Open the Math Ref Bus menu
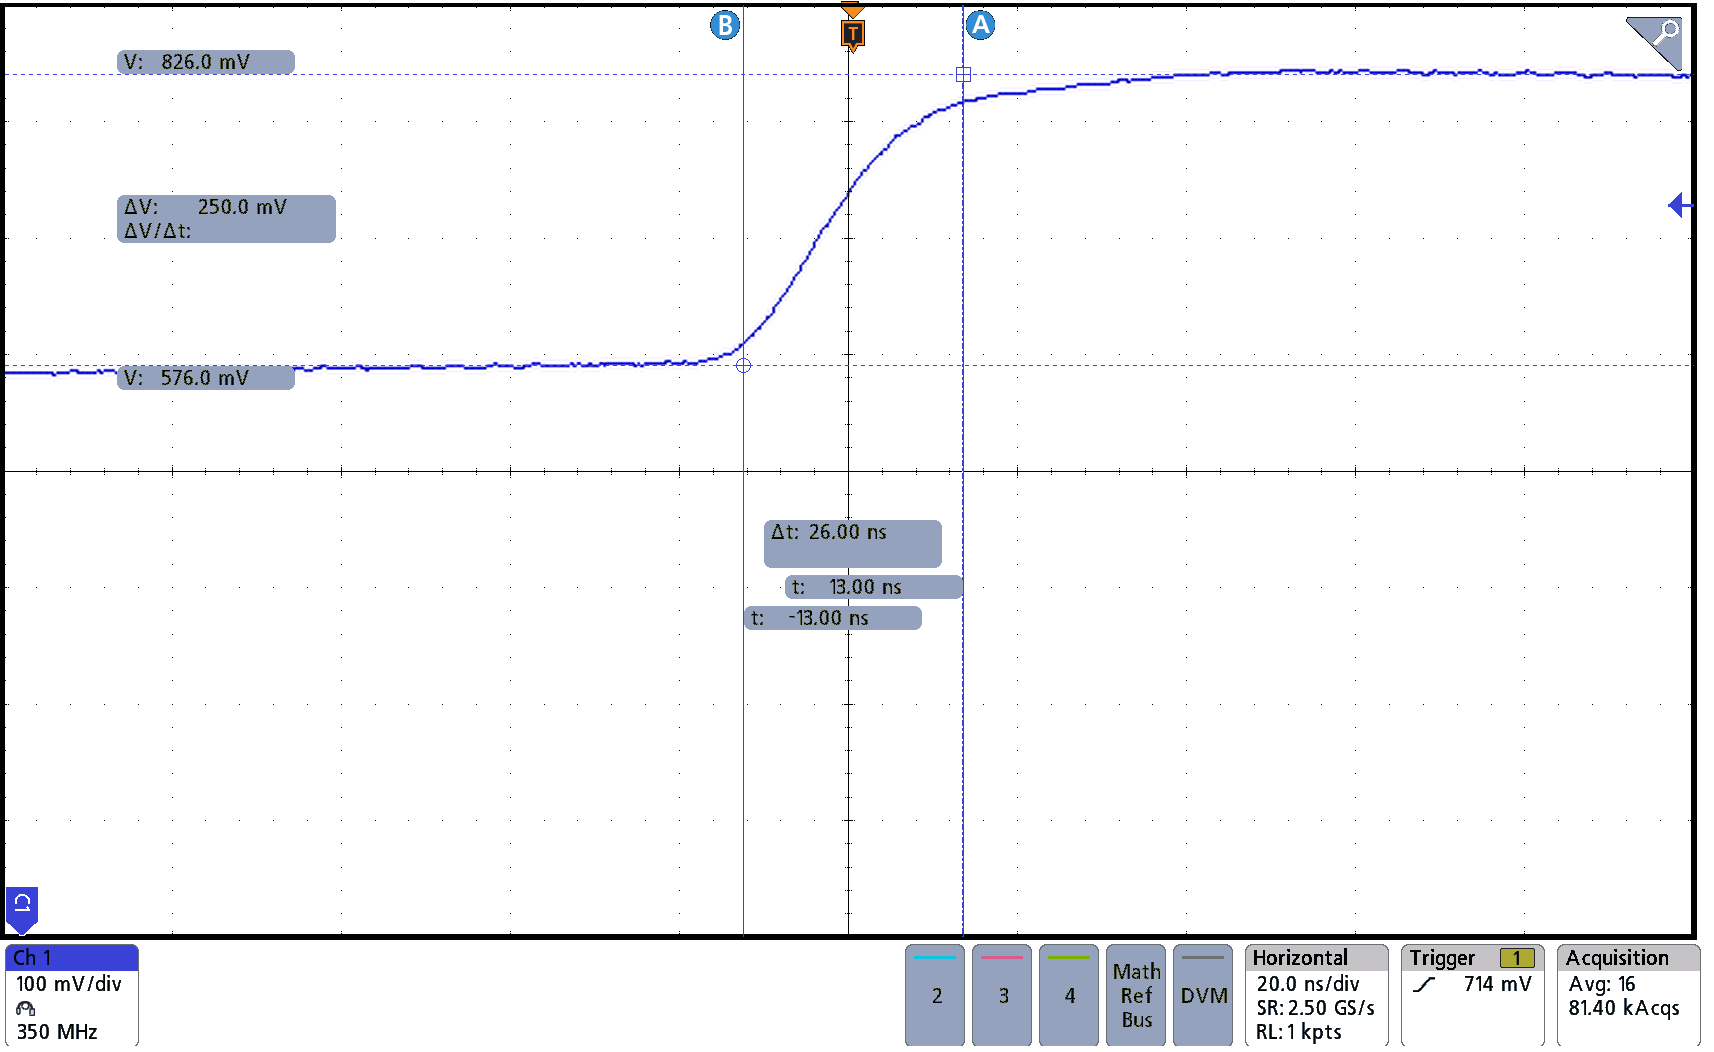The width and height of the screenshot is (1714, 1052). 1136,995
